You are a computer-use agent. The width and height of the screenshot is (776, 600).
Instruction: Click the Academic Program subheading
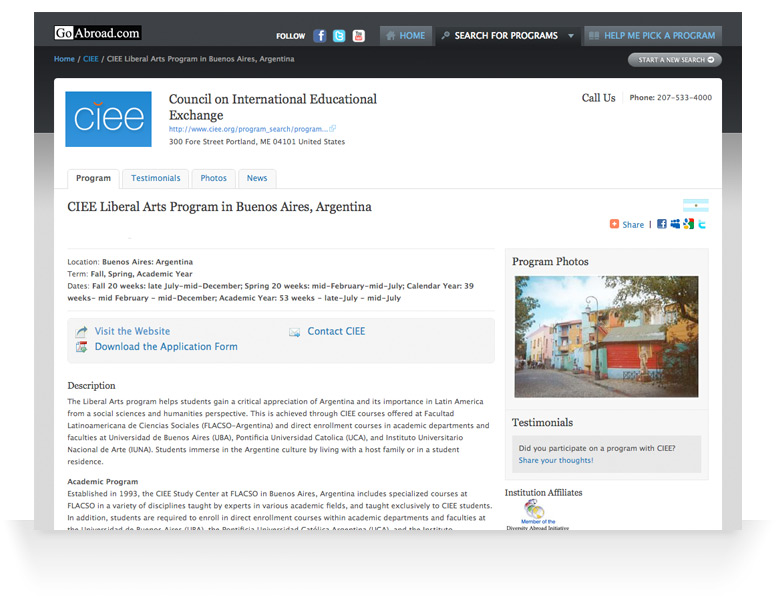102,482
